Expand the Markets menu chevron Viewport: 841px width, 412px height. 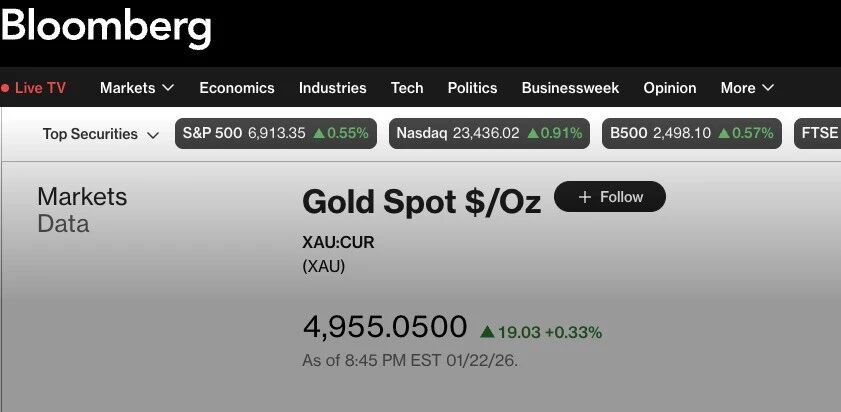pos(168,88)
